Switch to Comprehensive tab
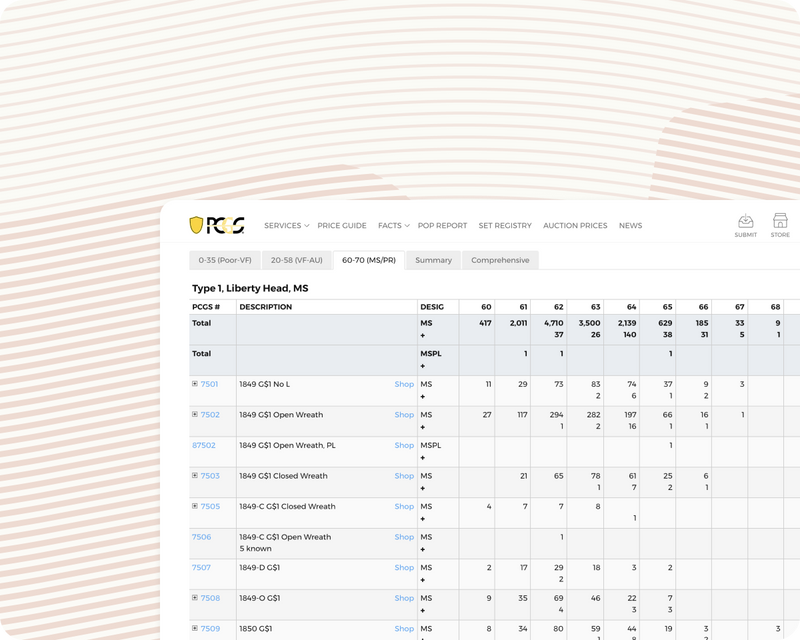 pyautogui.click(x=500, y=260)
